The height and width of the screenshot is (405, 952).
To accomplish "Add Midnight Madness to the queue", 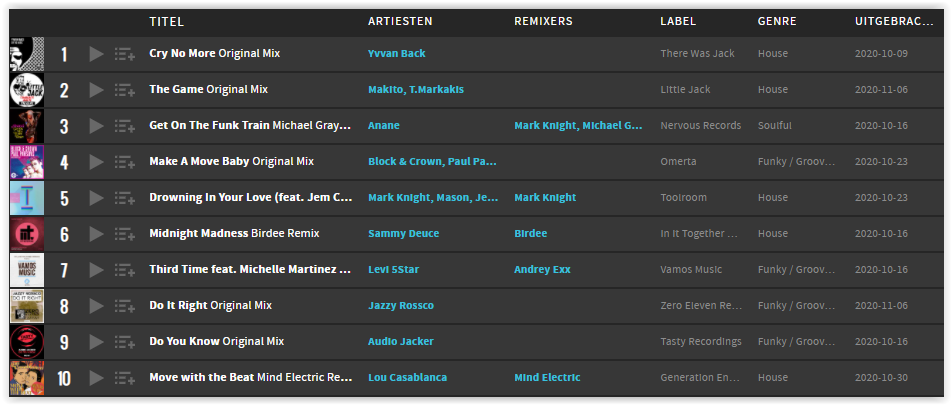I will point(124,234).
